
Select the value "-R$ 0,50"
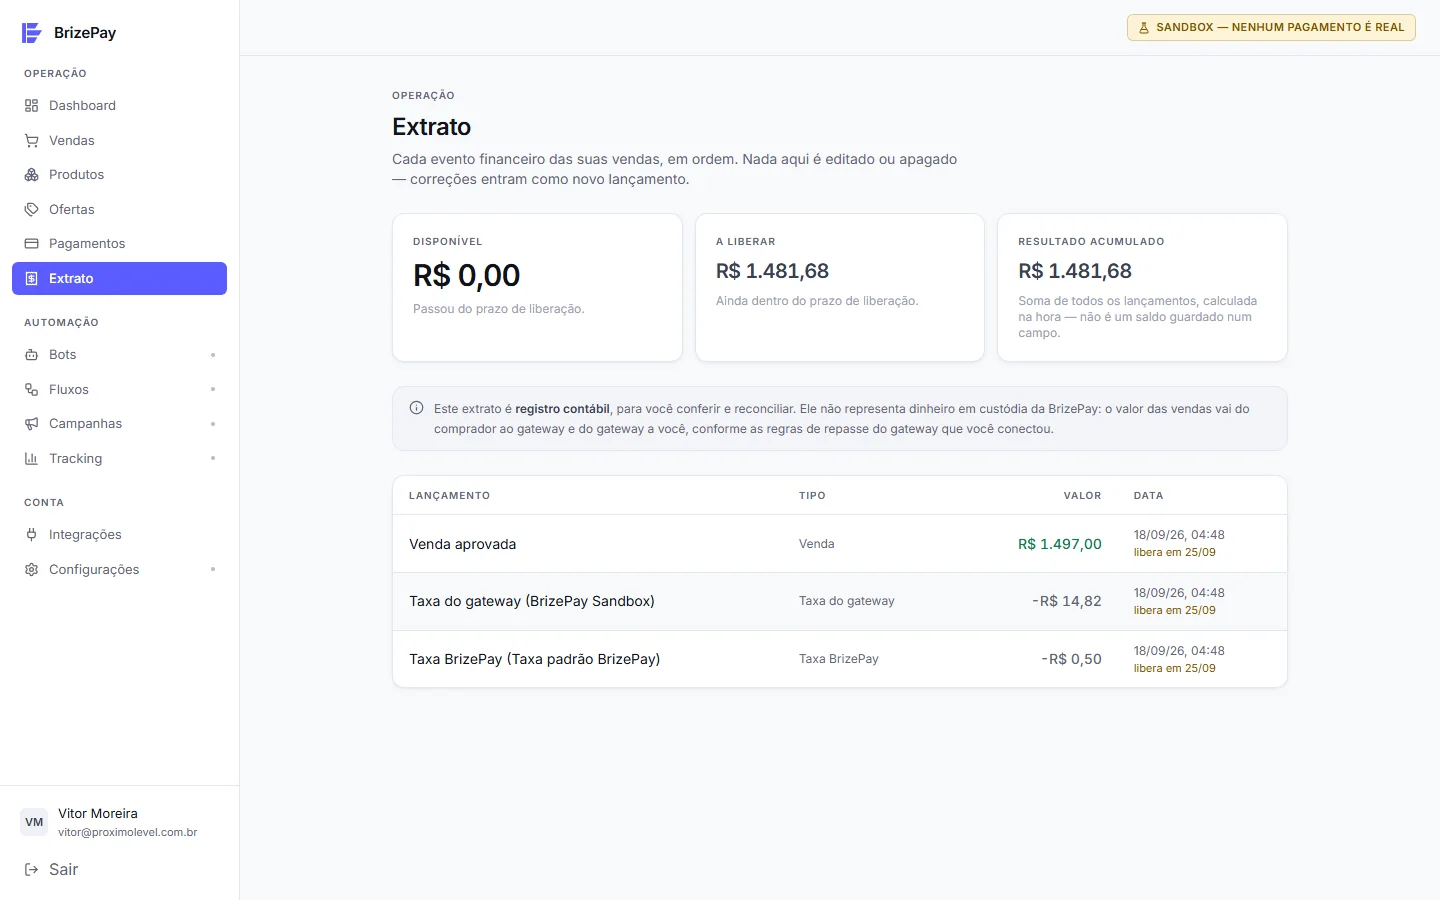tap(1072, 659)
